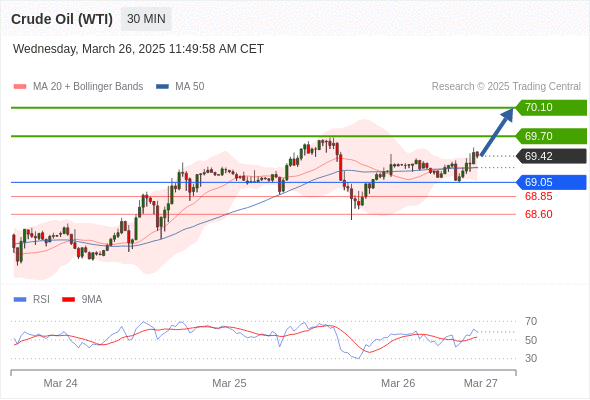Click the pink MA 20 legend swatch

[x=20, y=87]
